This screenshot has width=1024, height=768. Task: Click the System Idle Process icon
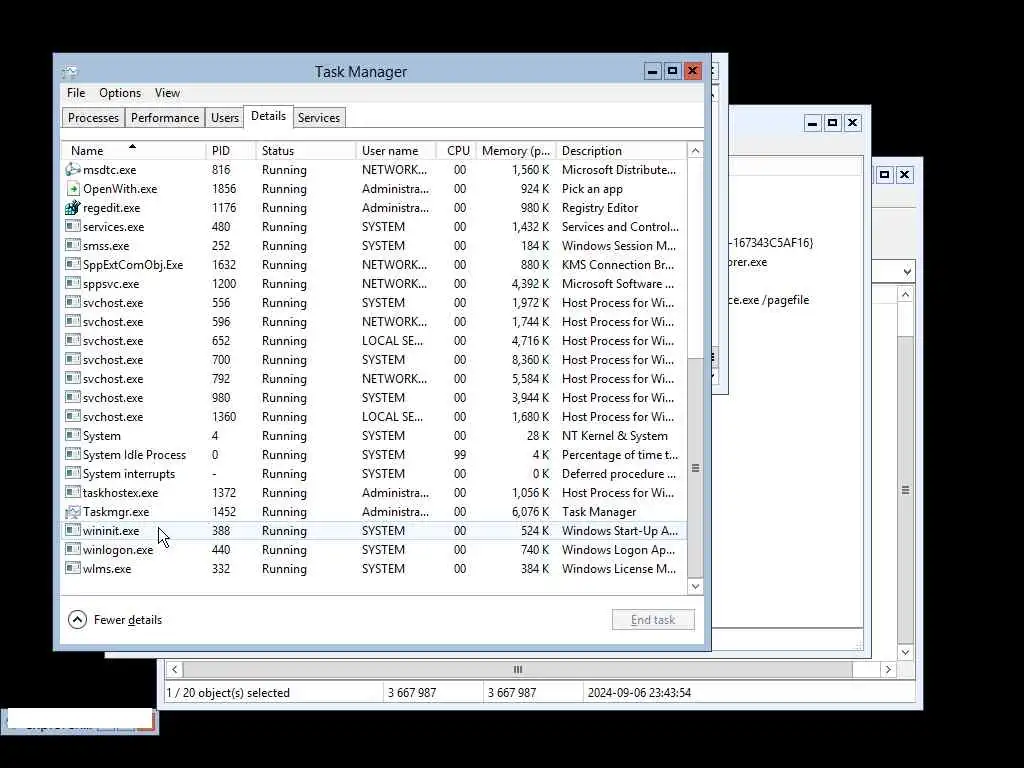coord(72,453)
